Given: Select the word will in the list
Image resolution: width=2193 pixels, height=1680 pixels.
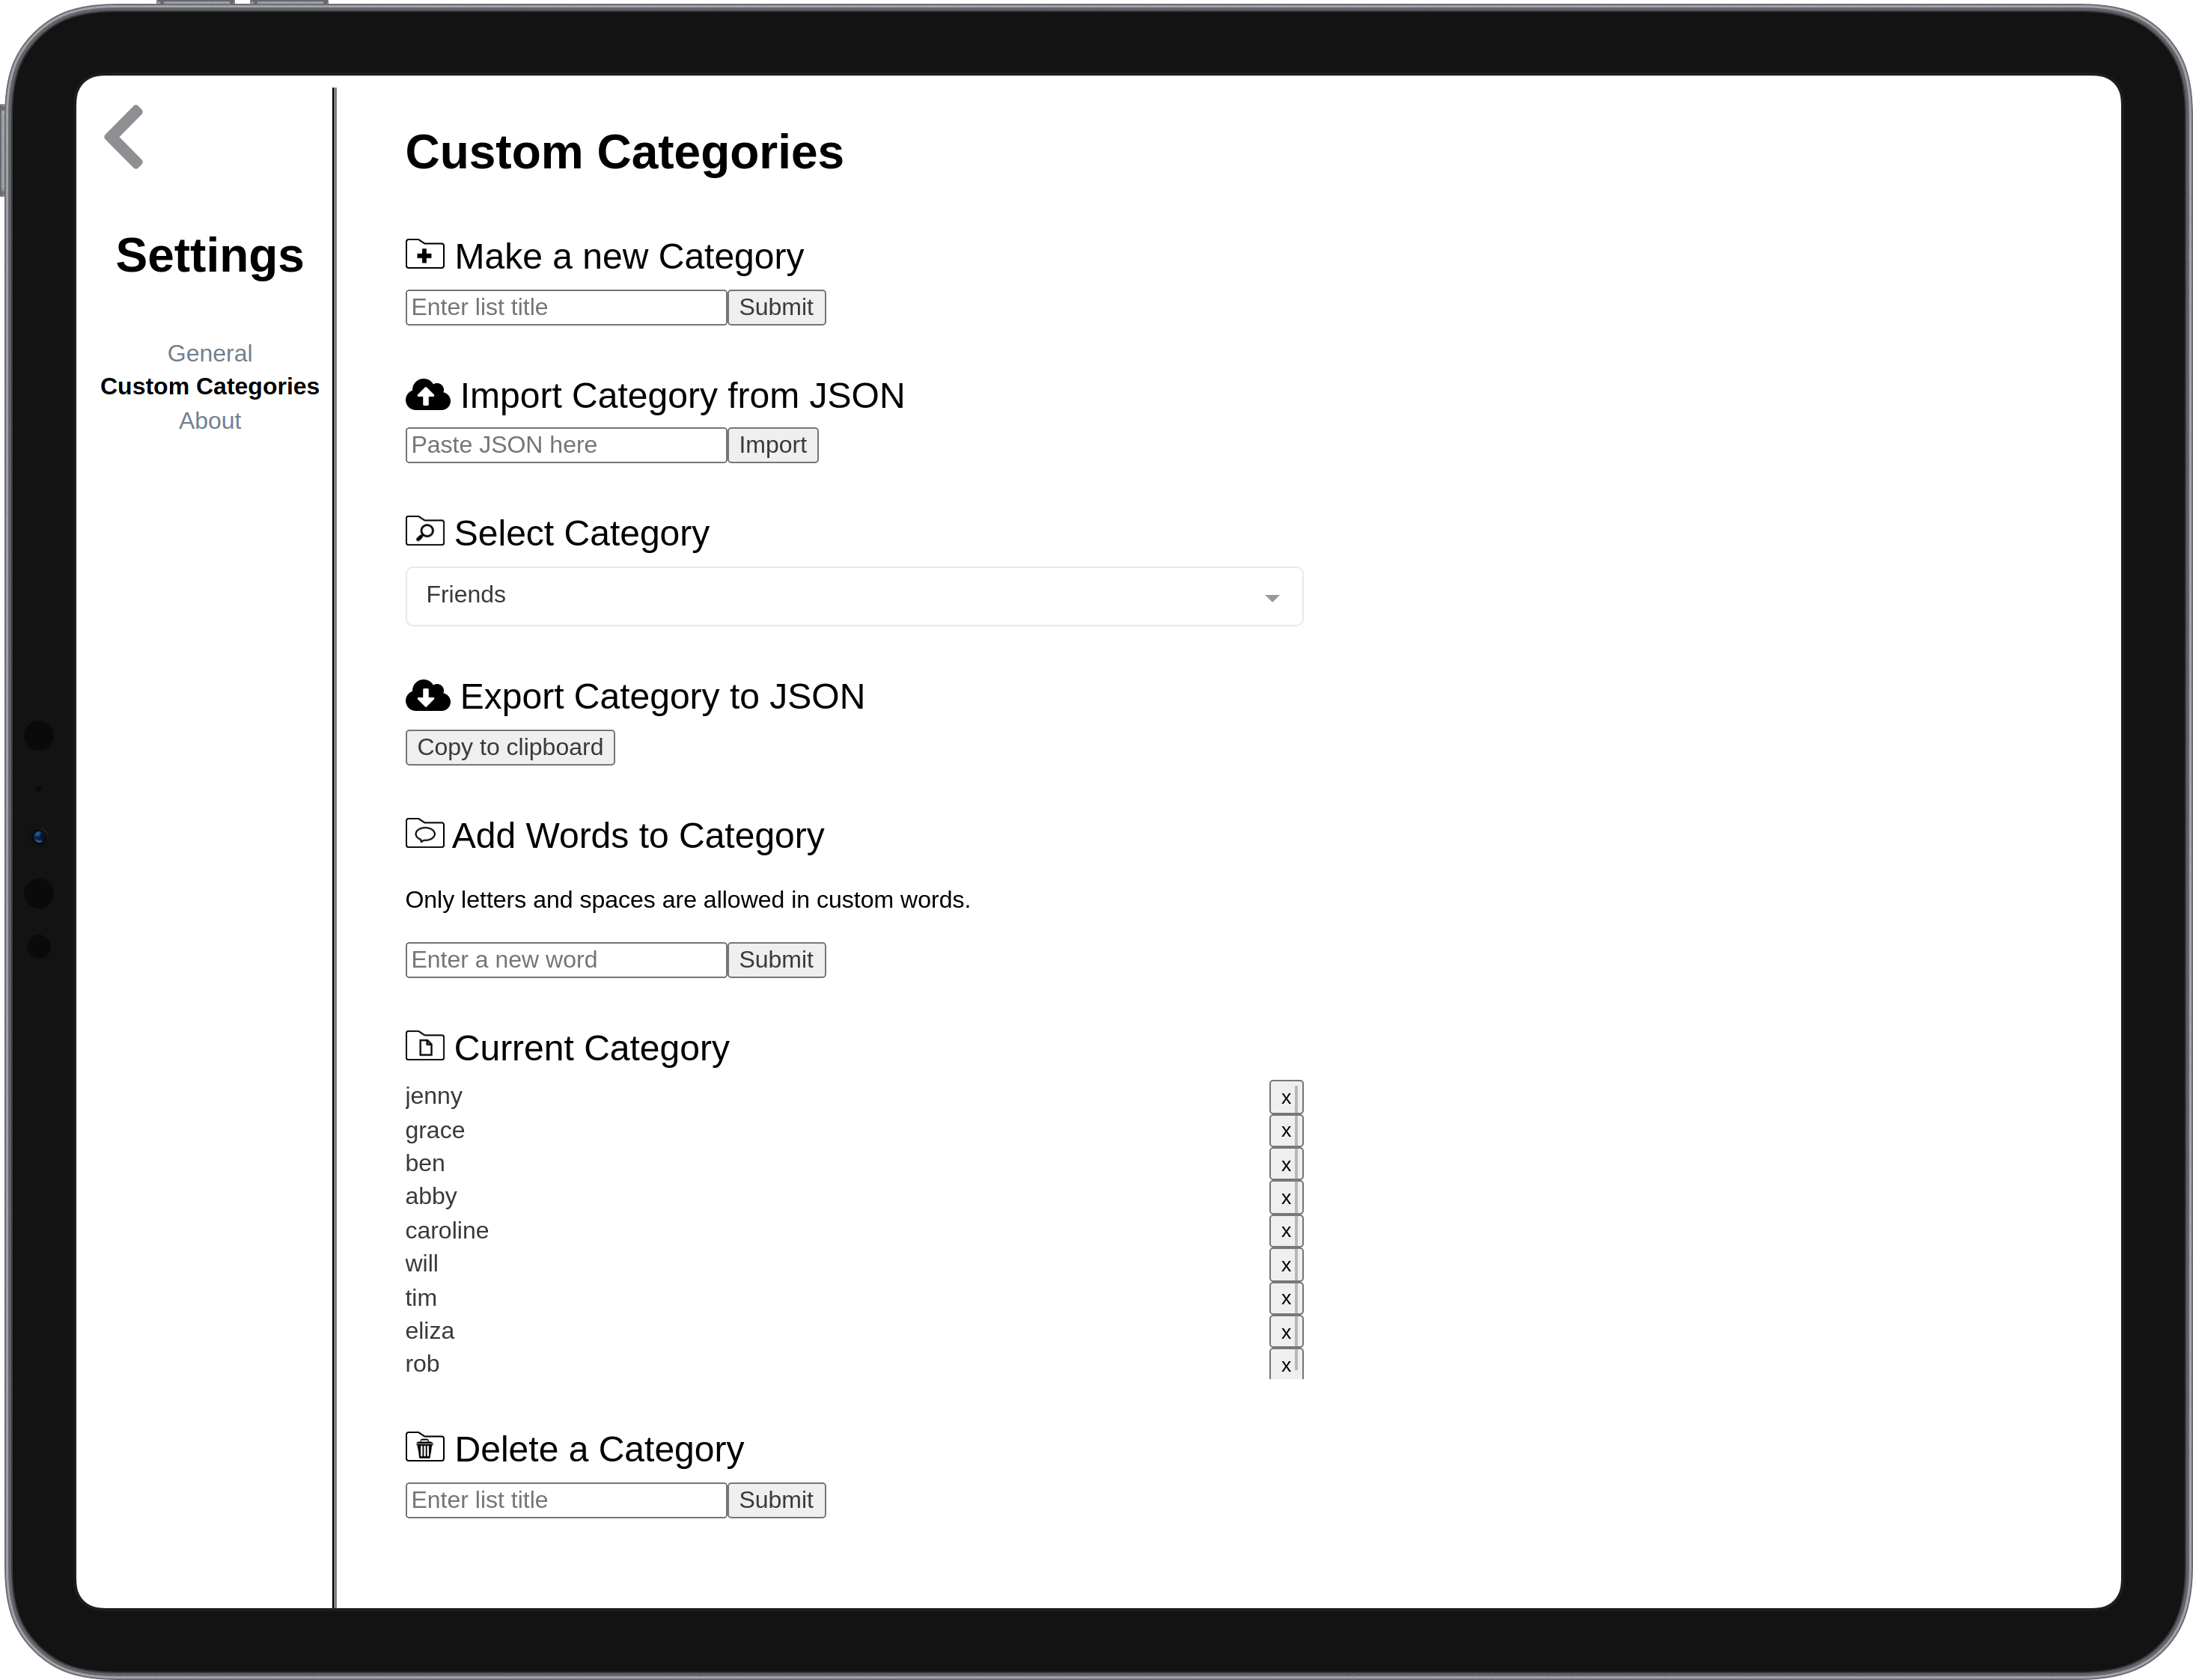Looking at the screenshot, I should pos(422,1264).
